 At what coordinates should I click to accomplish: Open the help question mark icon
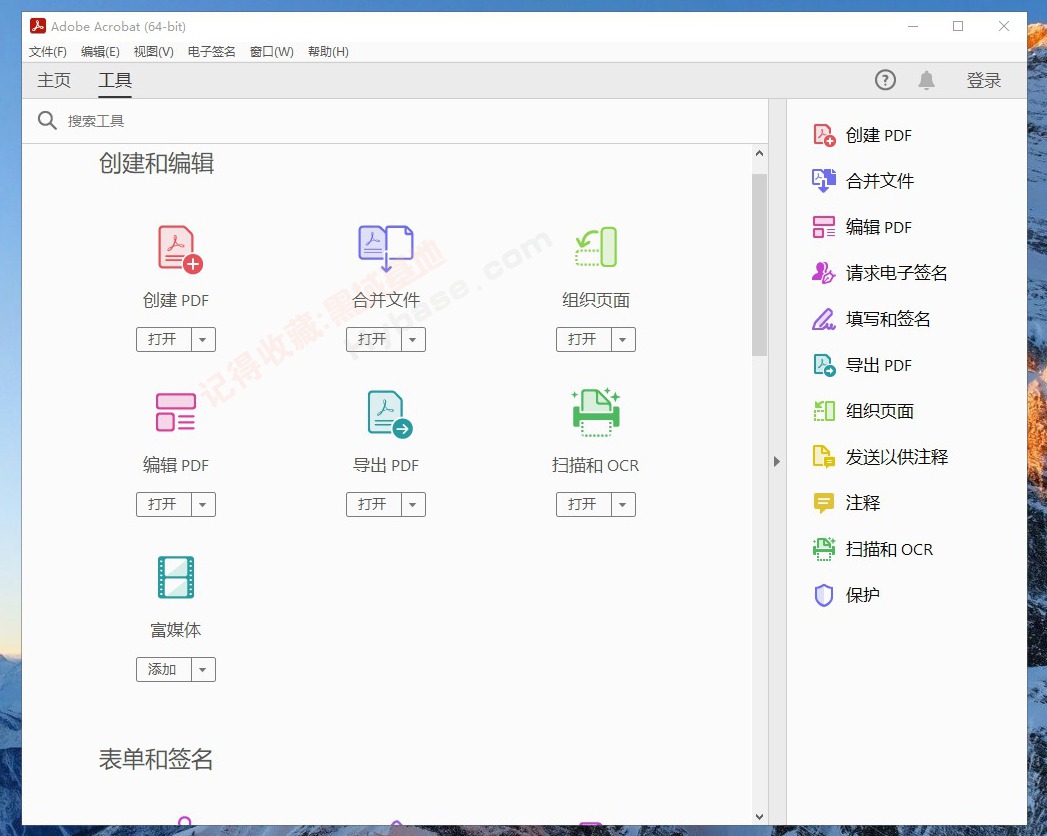click(x=885, y=80)
